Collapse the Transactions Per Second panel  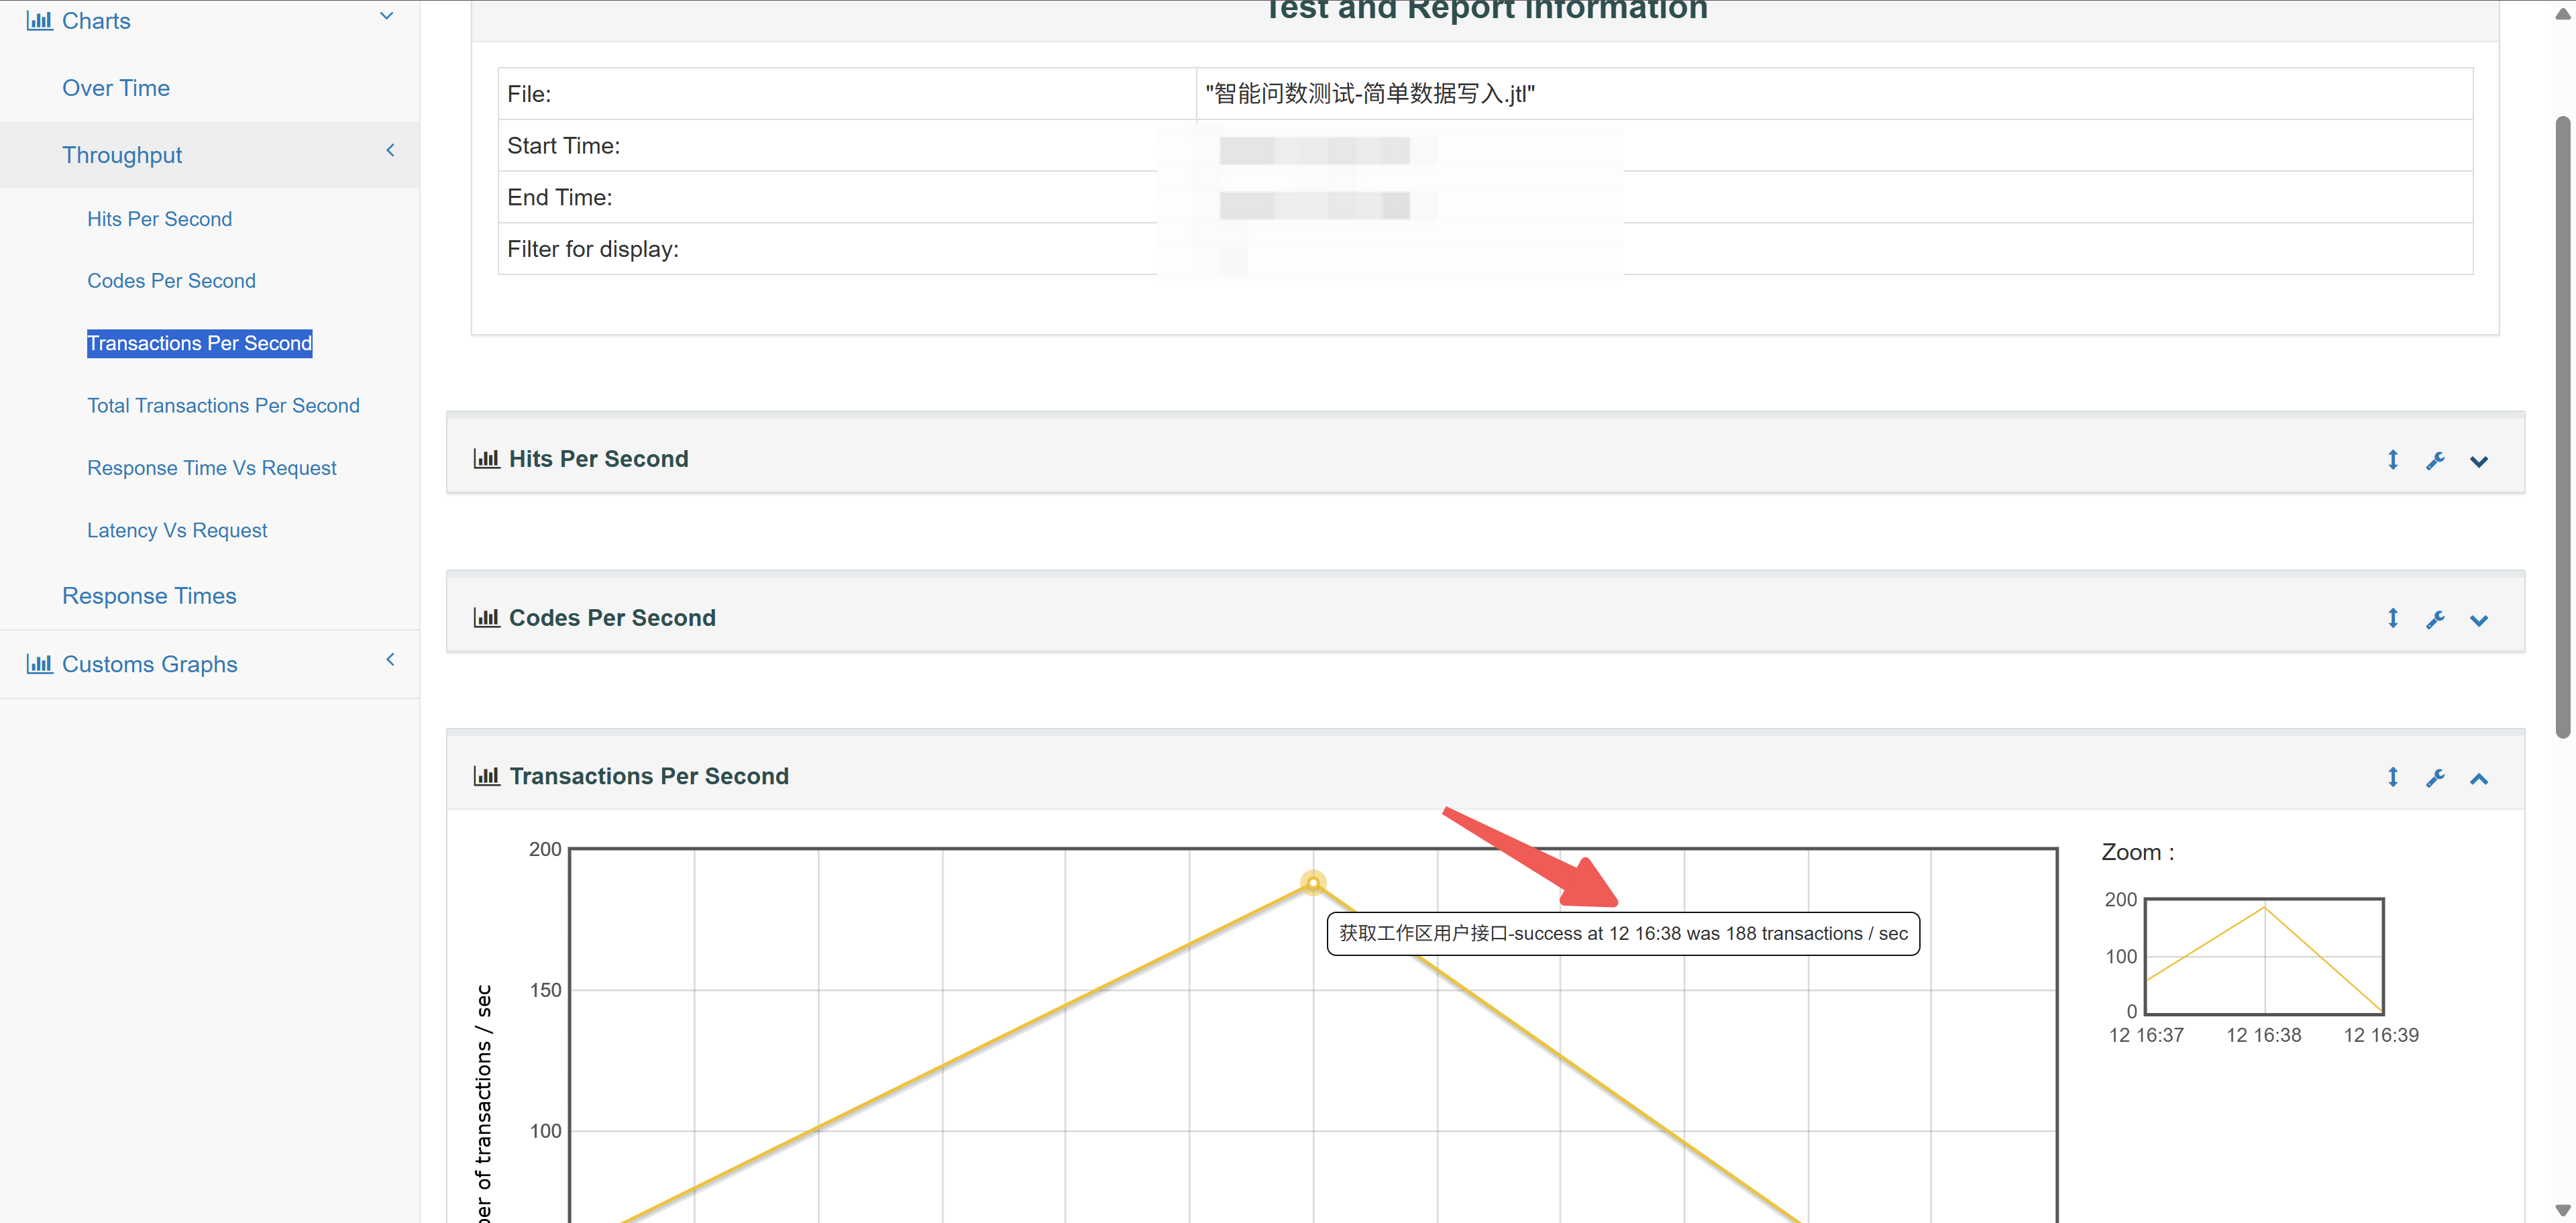pyautogui.click(x=2479, y=779)
